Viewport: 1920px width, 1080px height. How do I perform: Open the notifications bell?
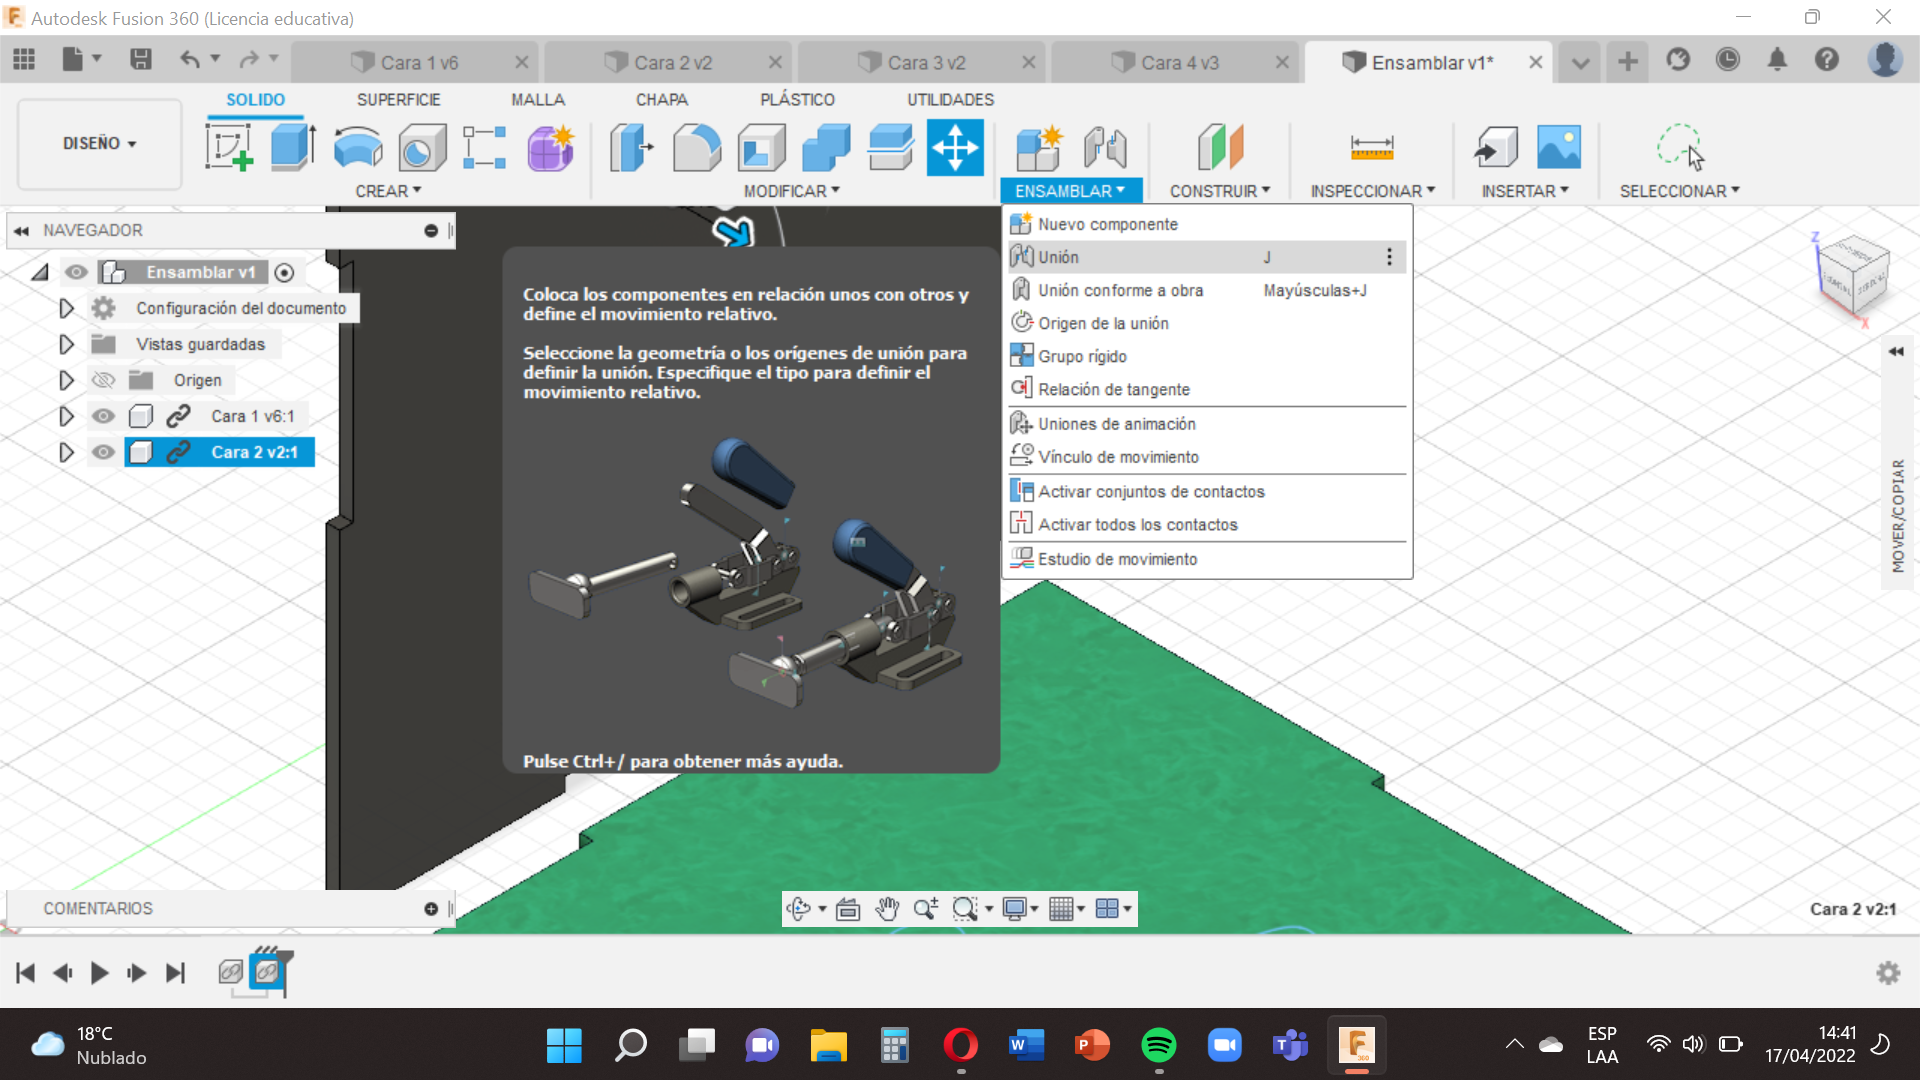point(1777,60)
